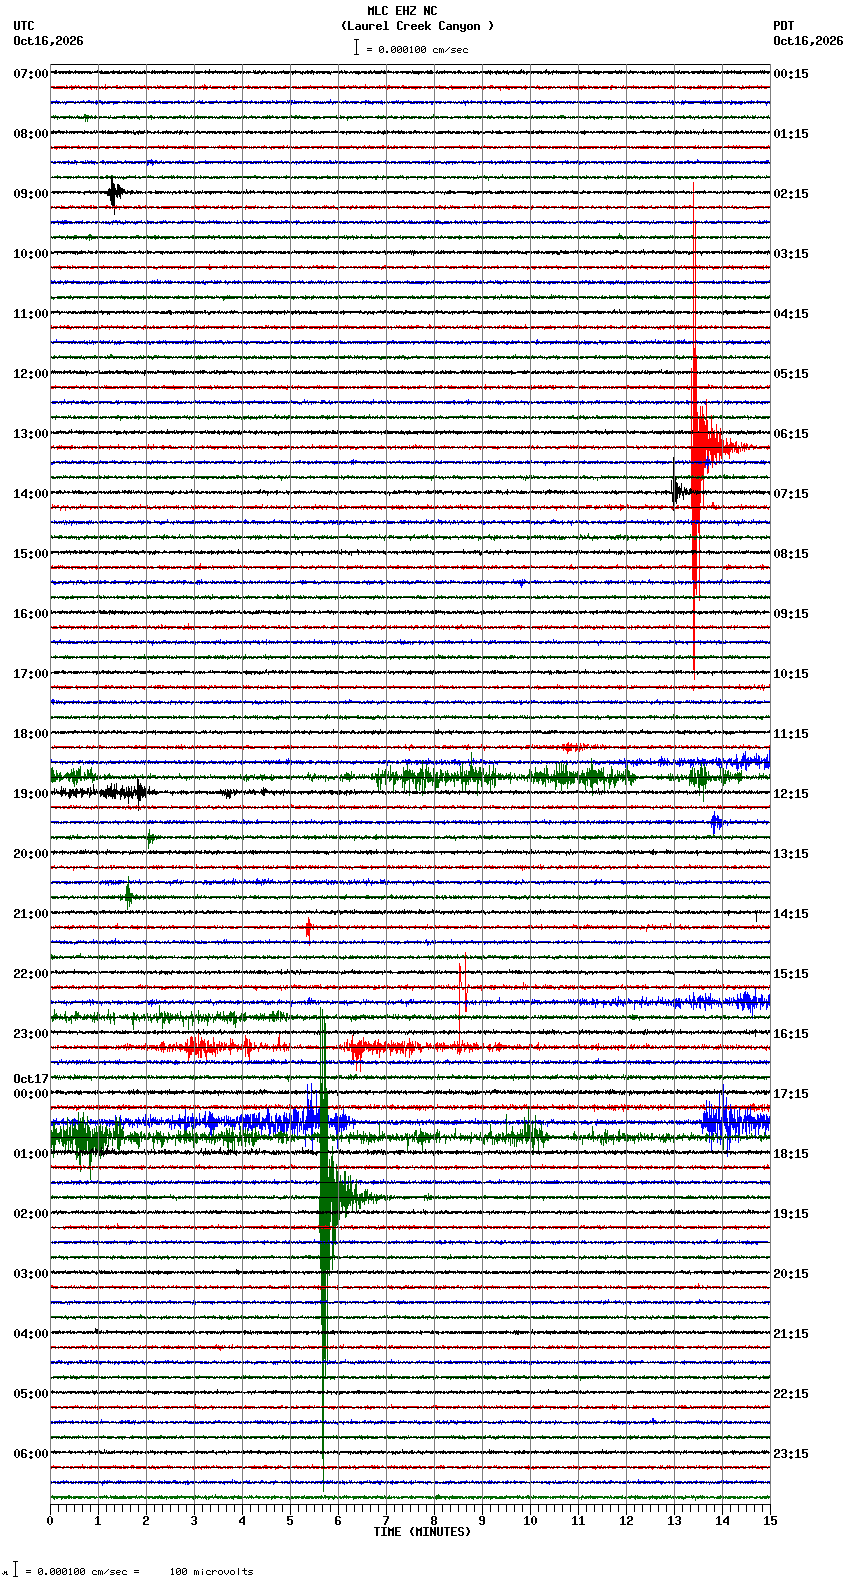Click the scale text '= 0.000100 cm/sec' at top
Image resolution: width=850 pixels, height=1584 pixels.
click(417, 49)
